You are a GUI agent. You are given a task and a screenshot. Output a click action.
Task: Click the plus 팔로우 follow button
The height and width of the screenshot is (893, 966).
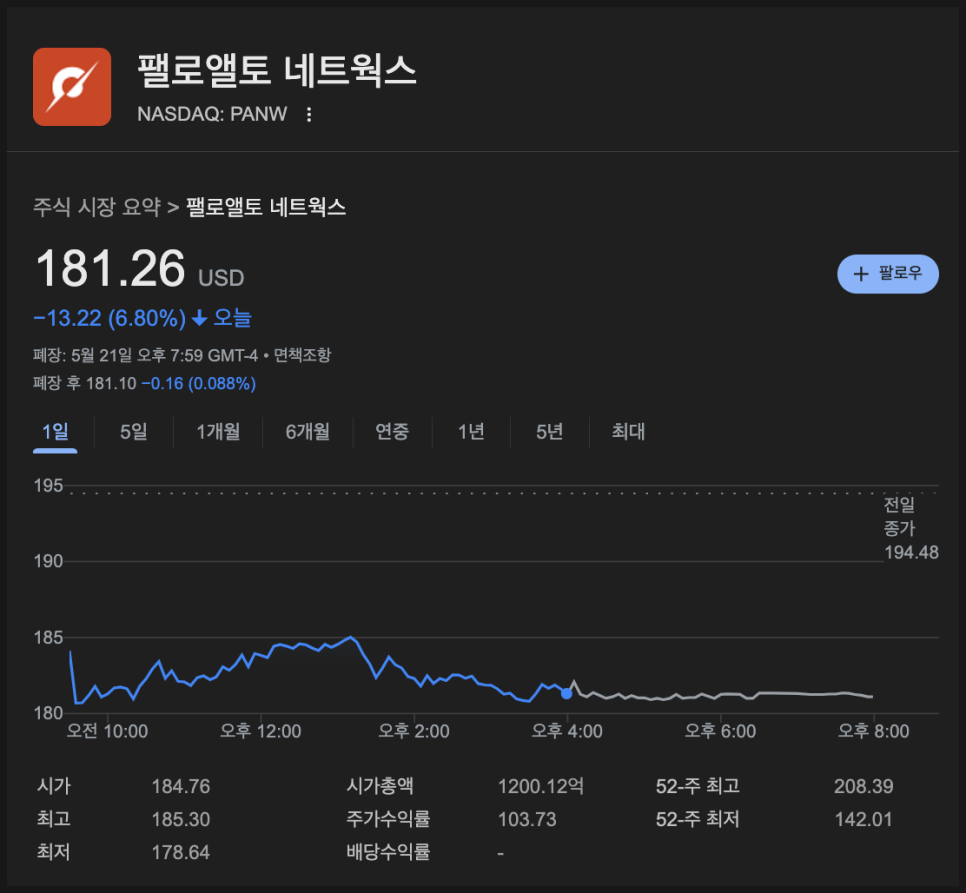[x=888, y=273]
